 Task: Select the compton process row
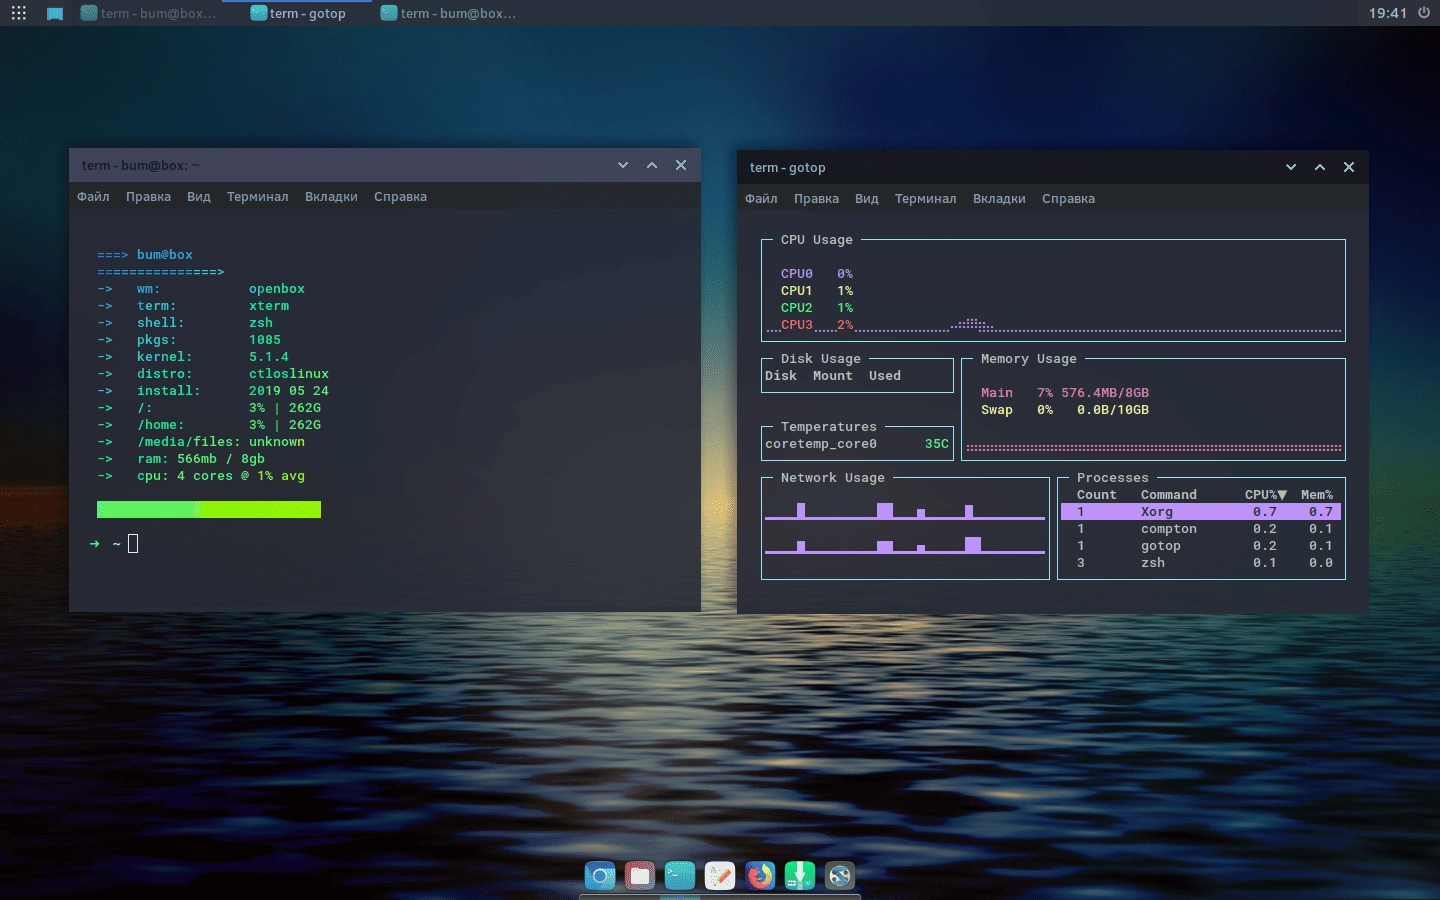tap(1200, 529)
